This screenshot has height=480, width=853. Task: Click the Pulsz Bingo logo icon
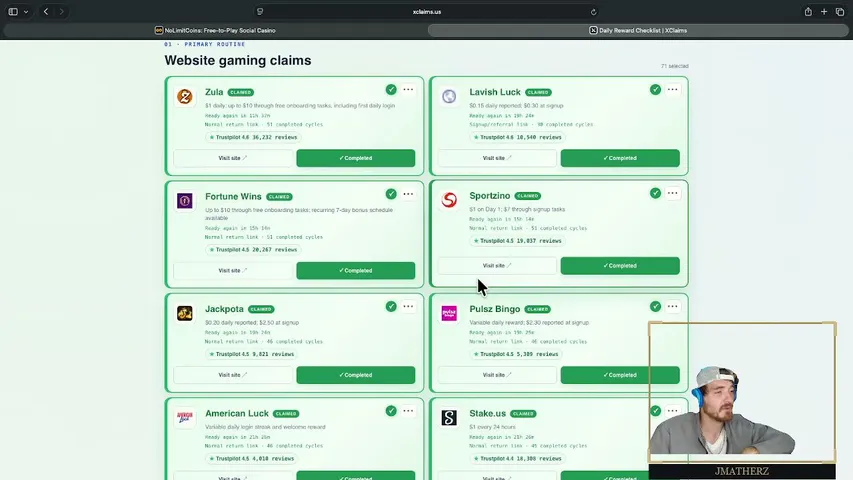tap(449, 313)
